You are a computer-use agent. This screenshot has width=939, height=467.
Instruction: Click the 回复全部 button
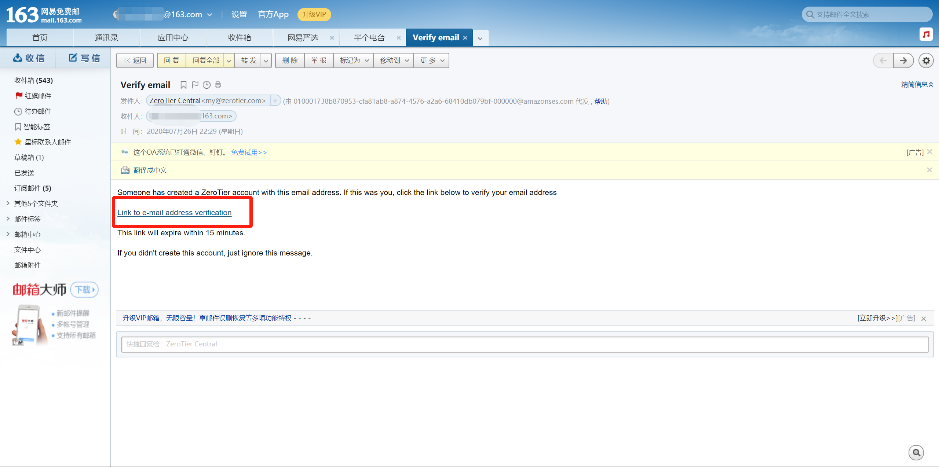tap(204, 60)
